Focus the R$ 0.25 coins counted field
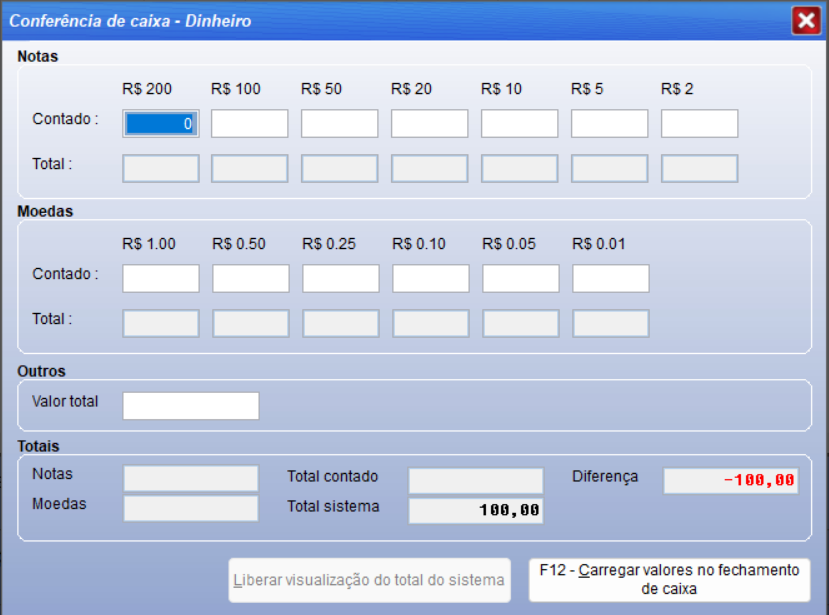This screenshot has height=615, width=829. coord(340,279)
